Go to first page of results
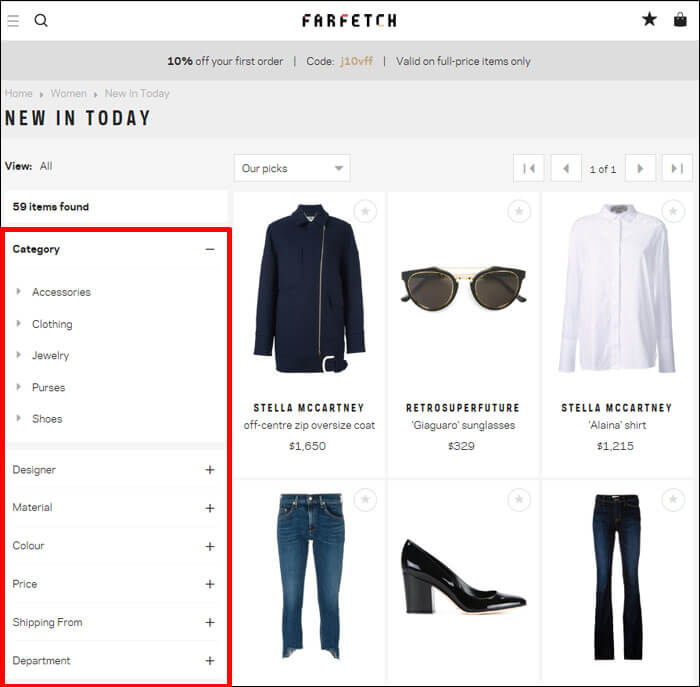Image resolution: width=700 pixels, height=687 pixels. 529,168
